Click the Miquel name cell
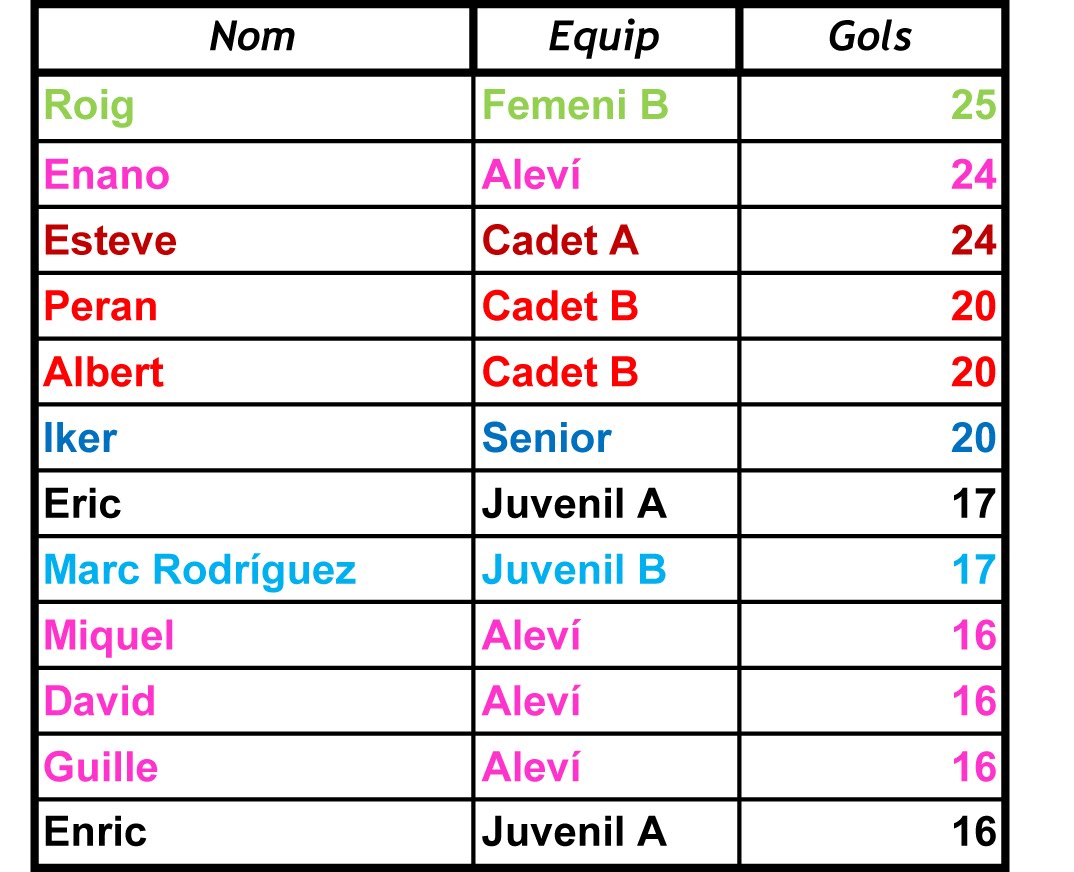This screenshot has width=1074, height=872. (x=255, y=635)
